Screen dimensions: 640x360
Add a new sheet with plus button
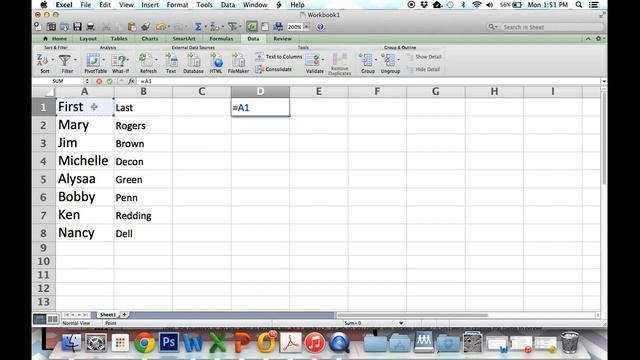point(124,315)
